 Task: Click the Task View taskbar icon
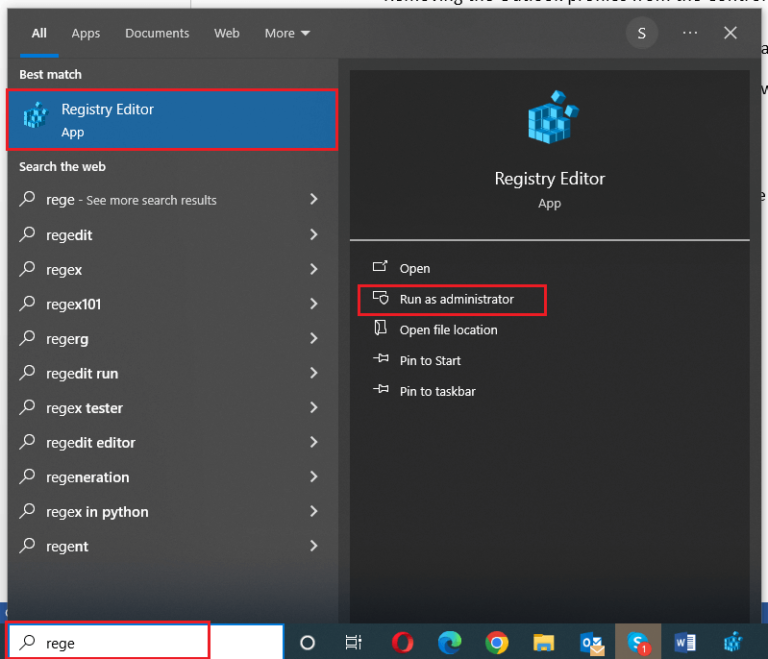click(x=354, y=642)
